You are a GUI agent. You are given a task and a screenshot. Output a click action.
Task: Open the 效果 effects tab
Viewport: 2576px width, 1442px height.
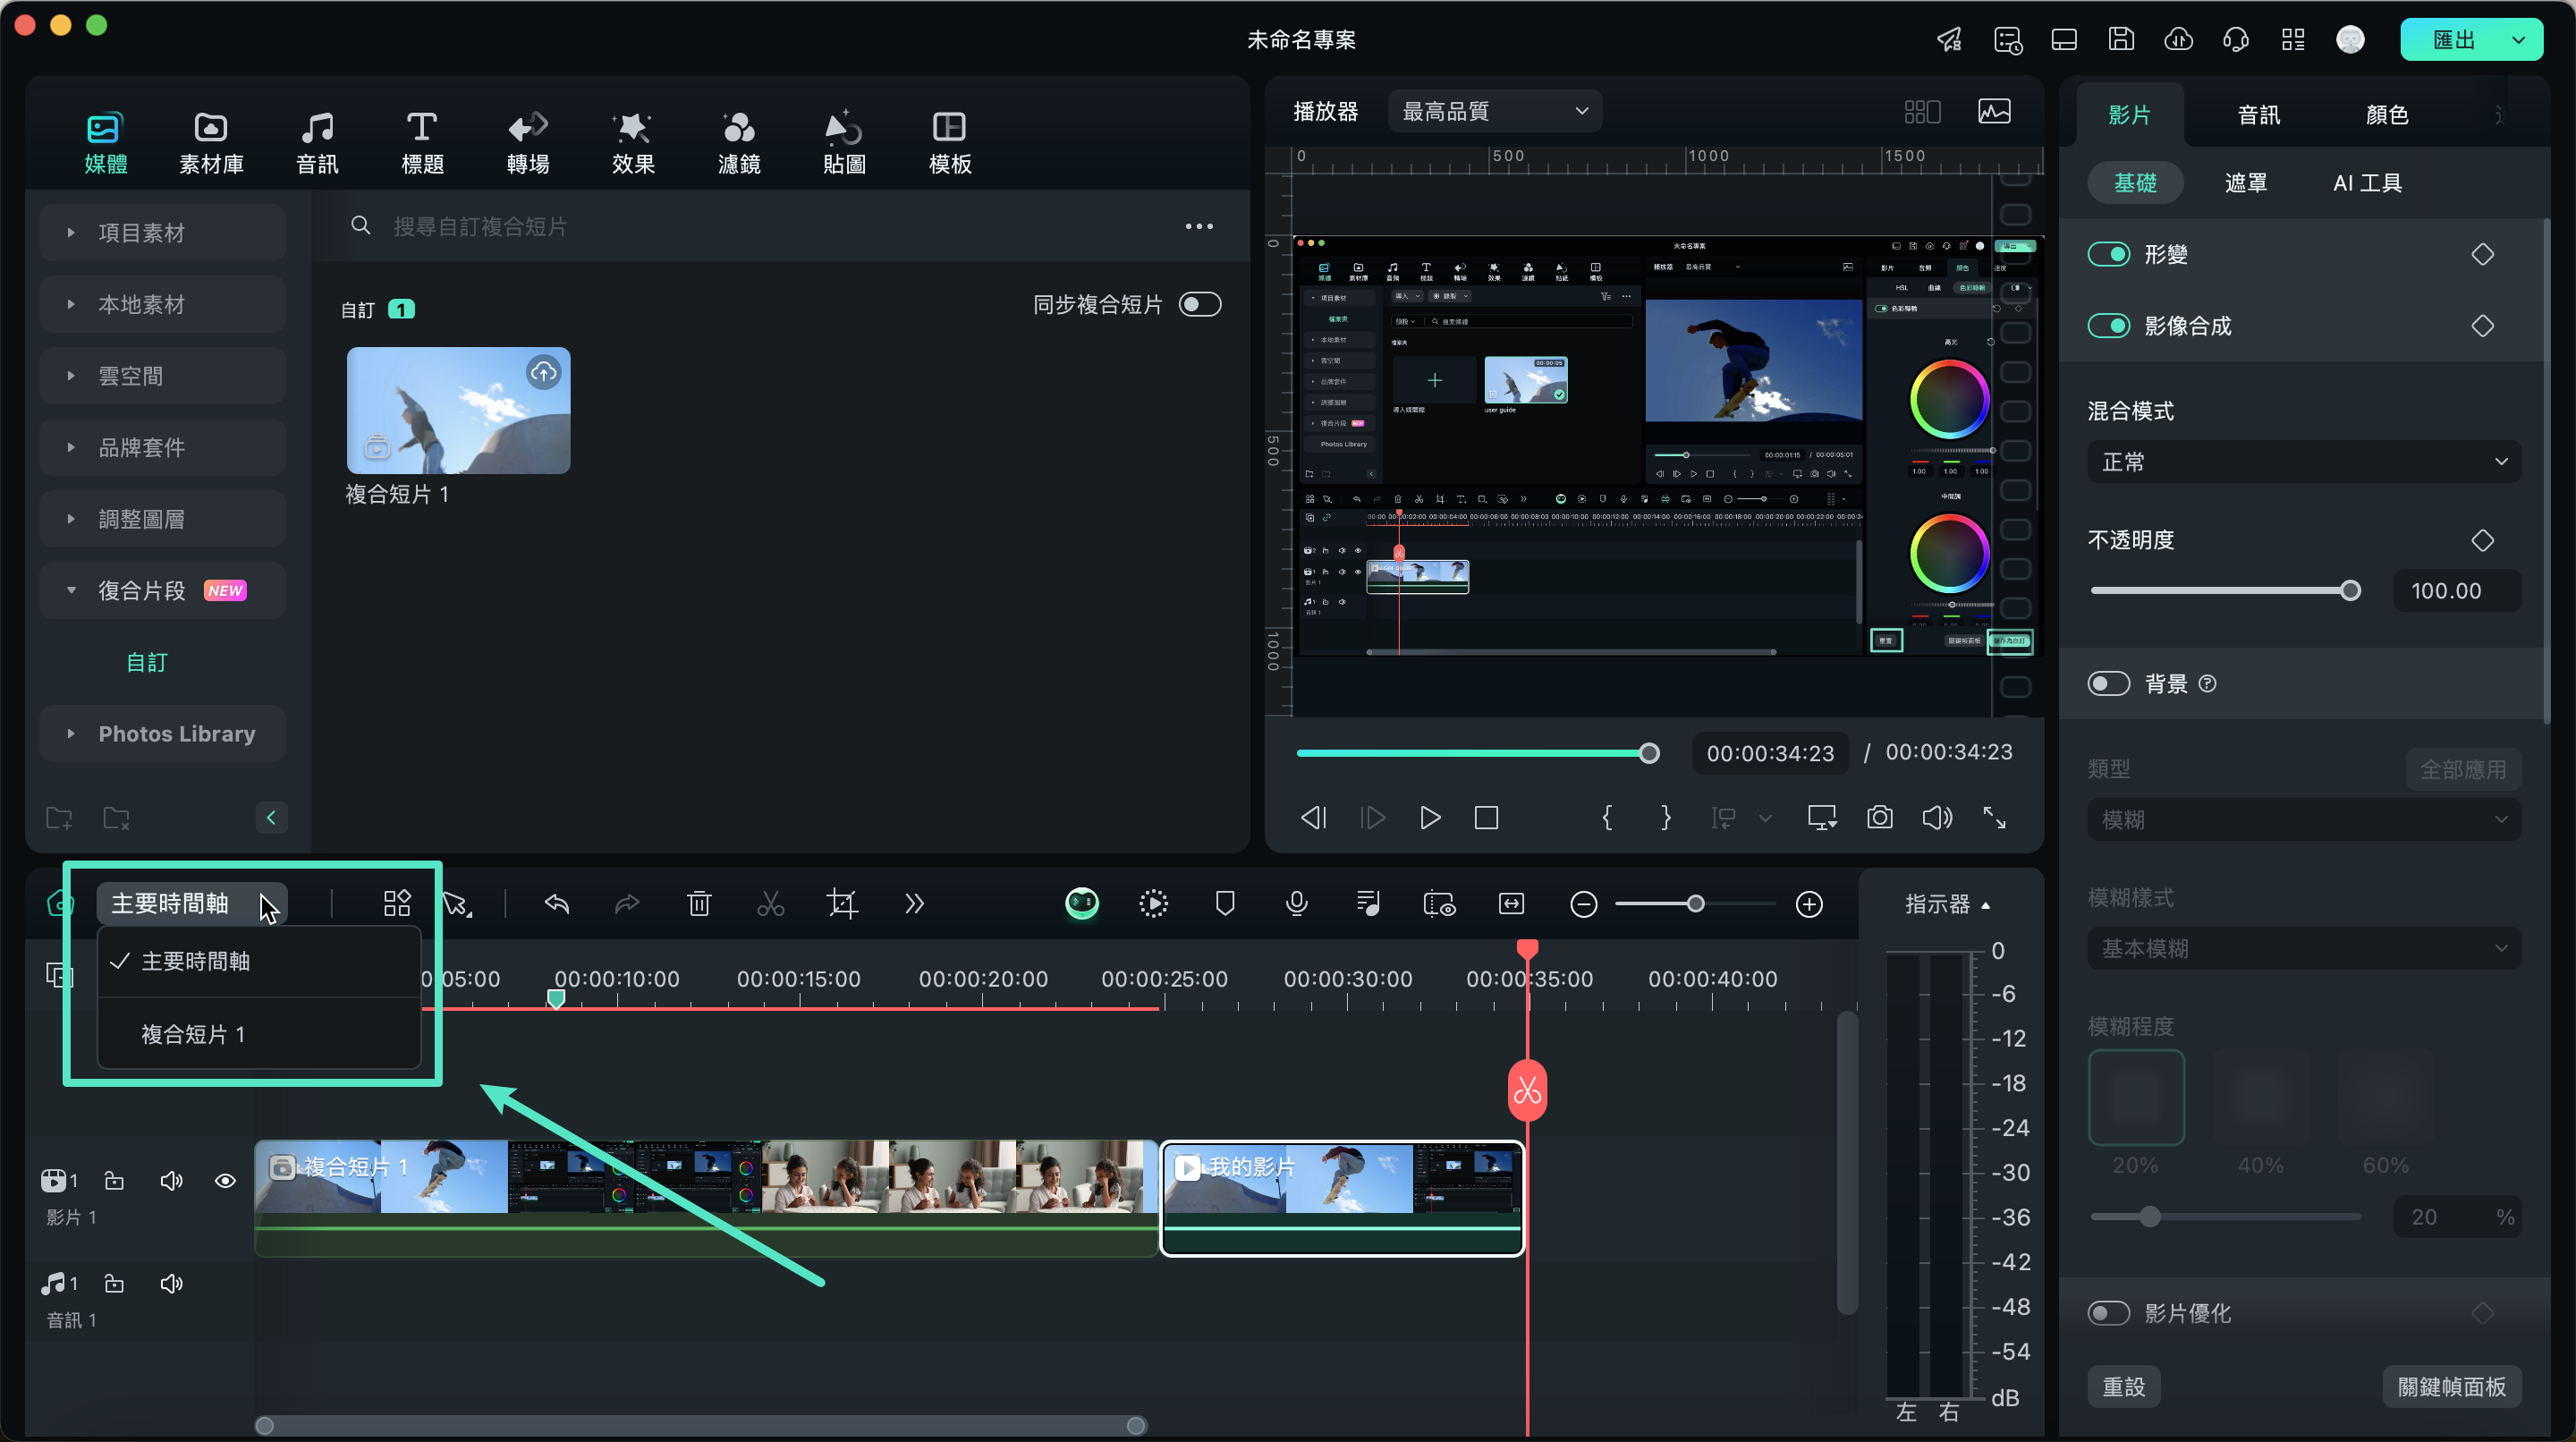coord(633,143)
